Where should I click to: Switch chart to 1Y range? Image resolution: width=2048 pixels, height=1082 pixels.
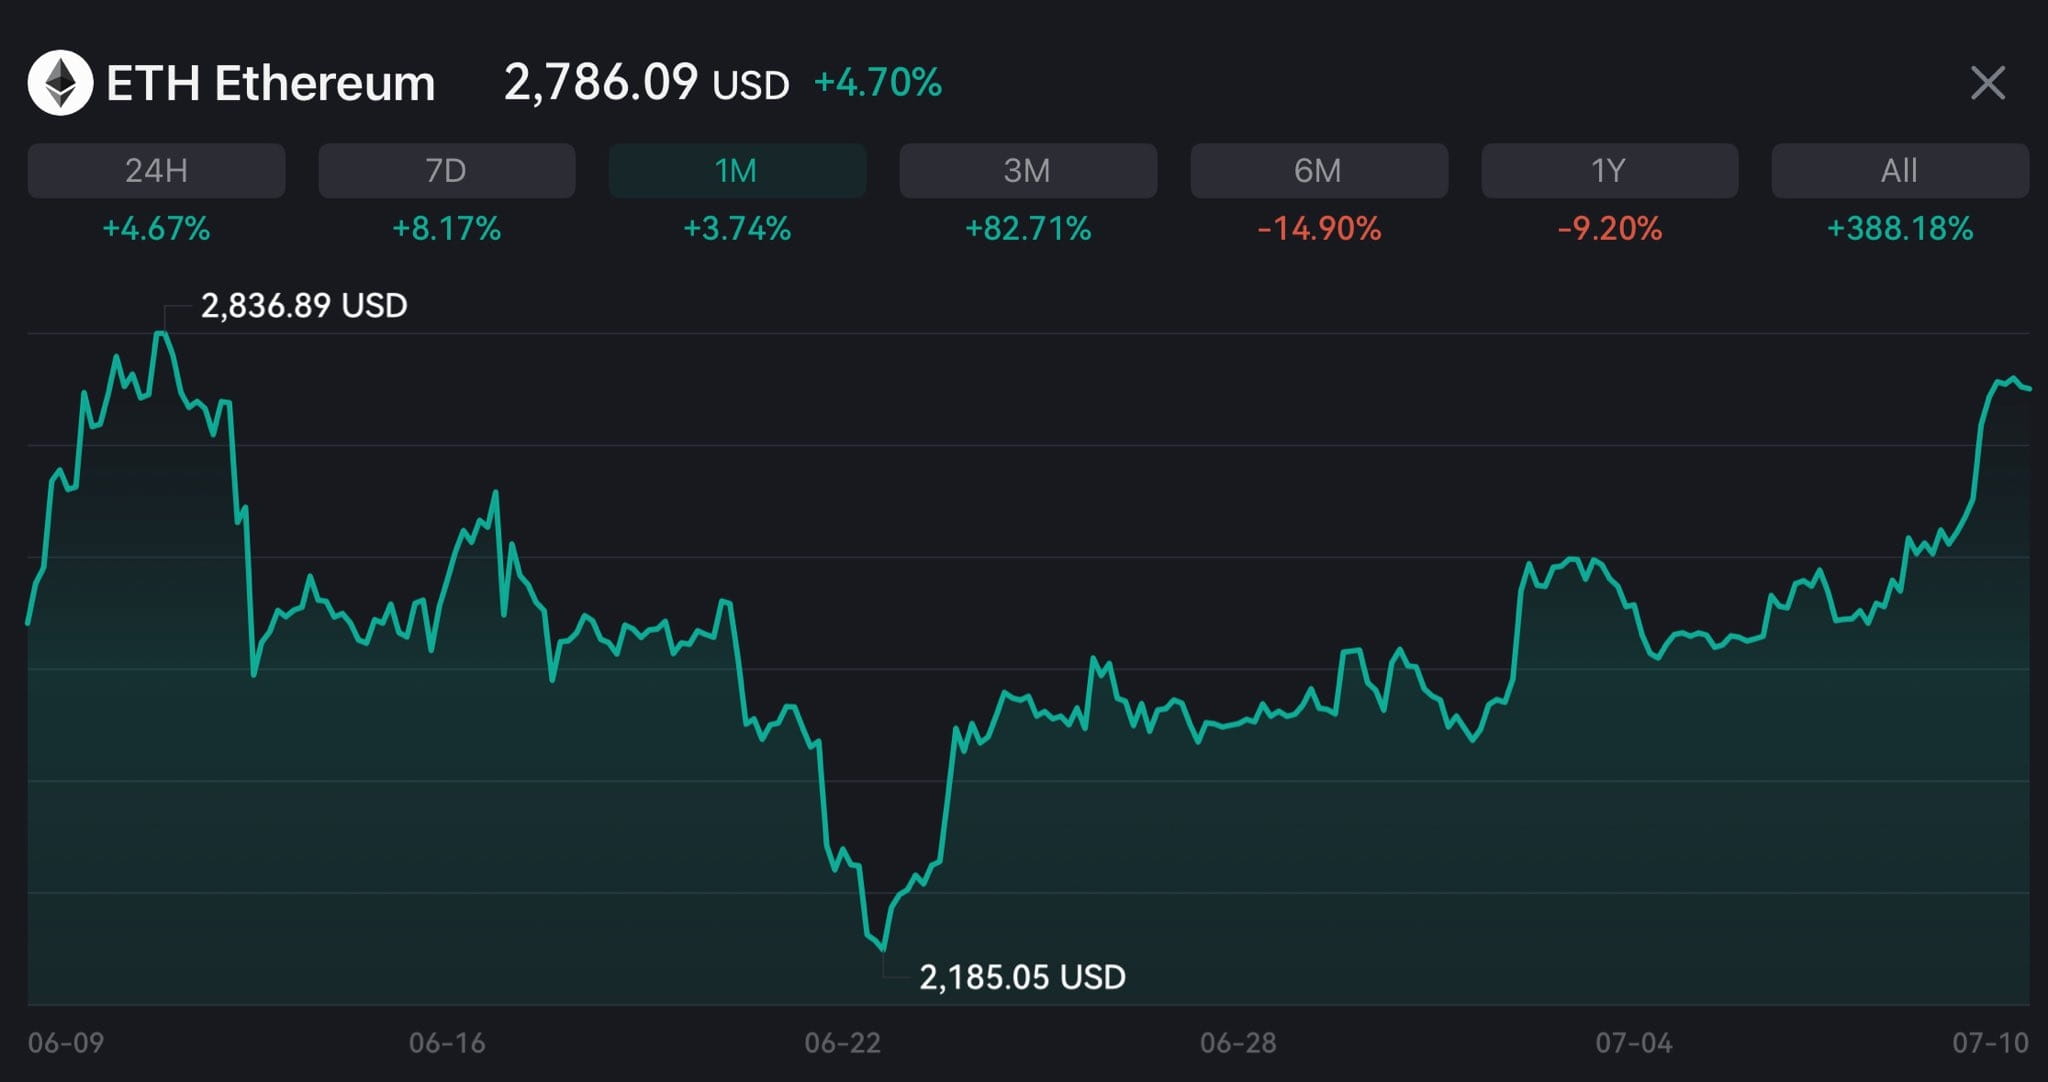click(1610, 170)
